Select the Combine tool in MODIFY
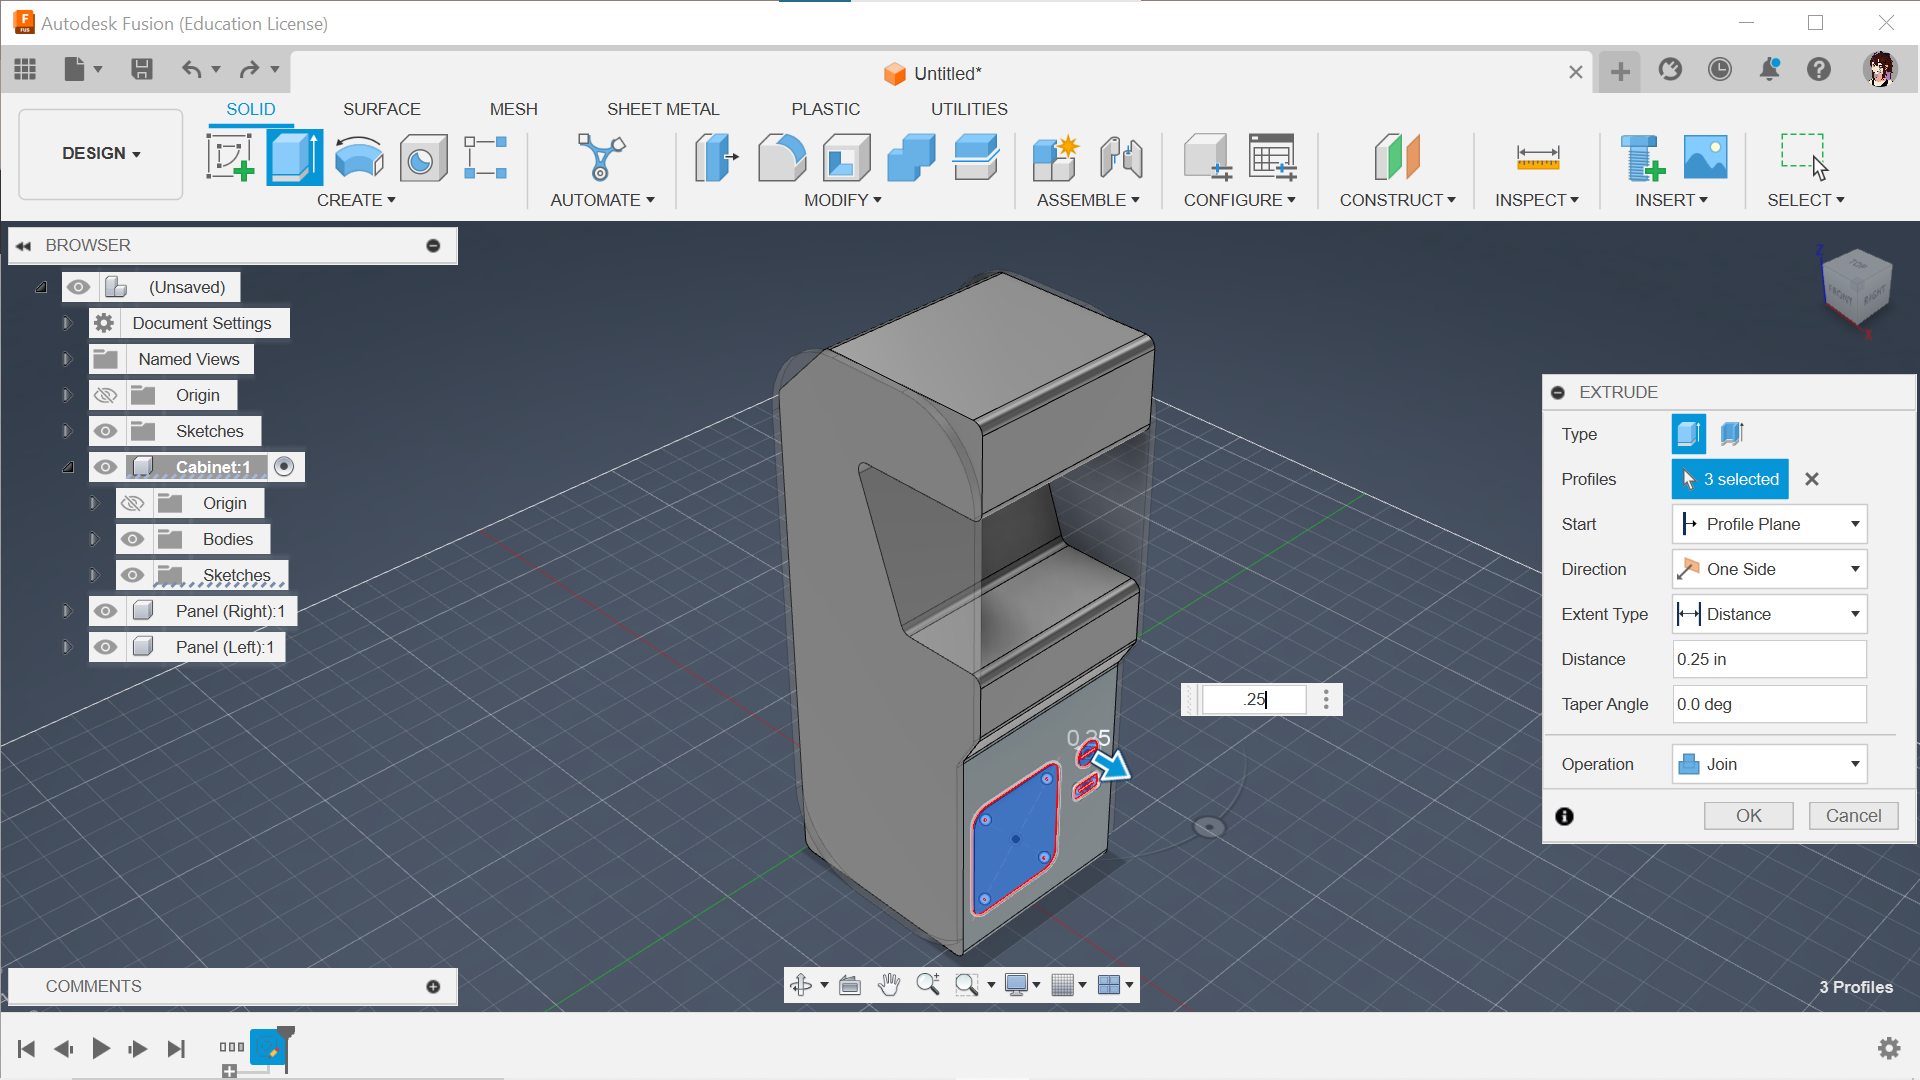 click(x=913, y=156)
